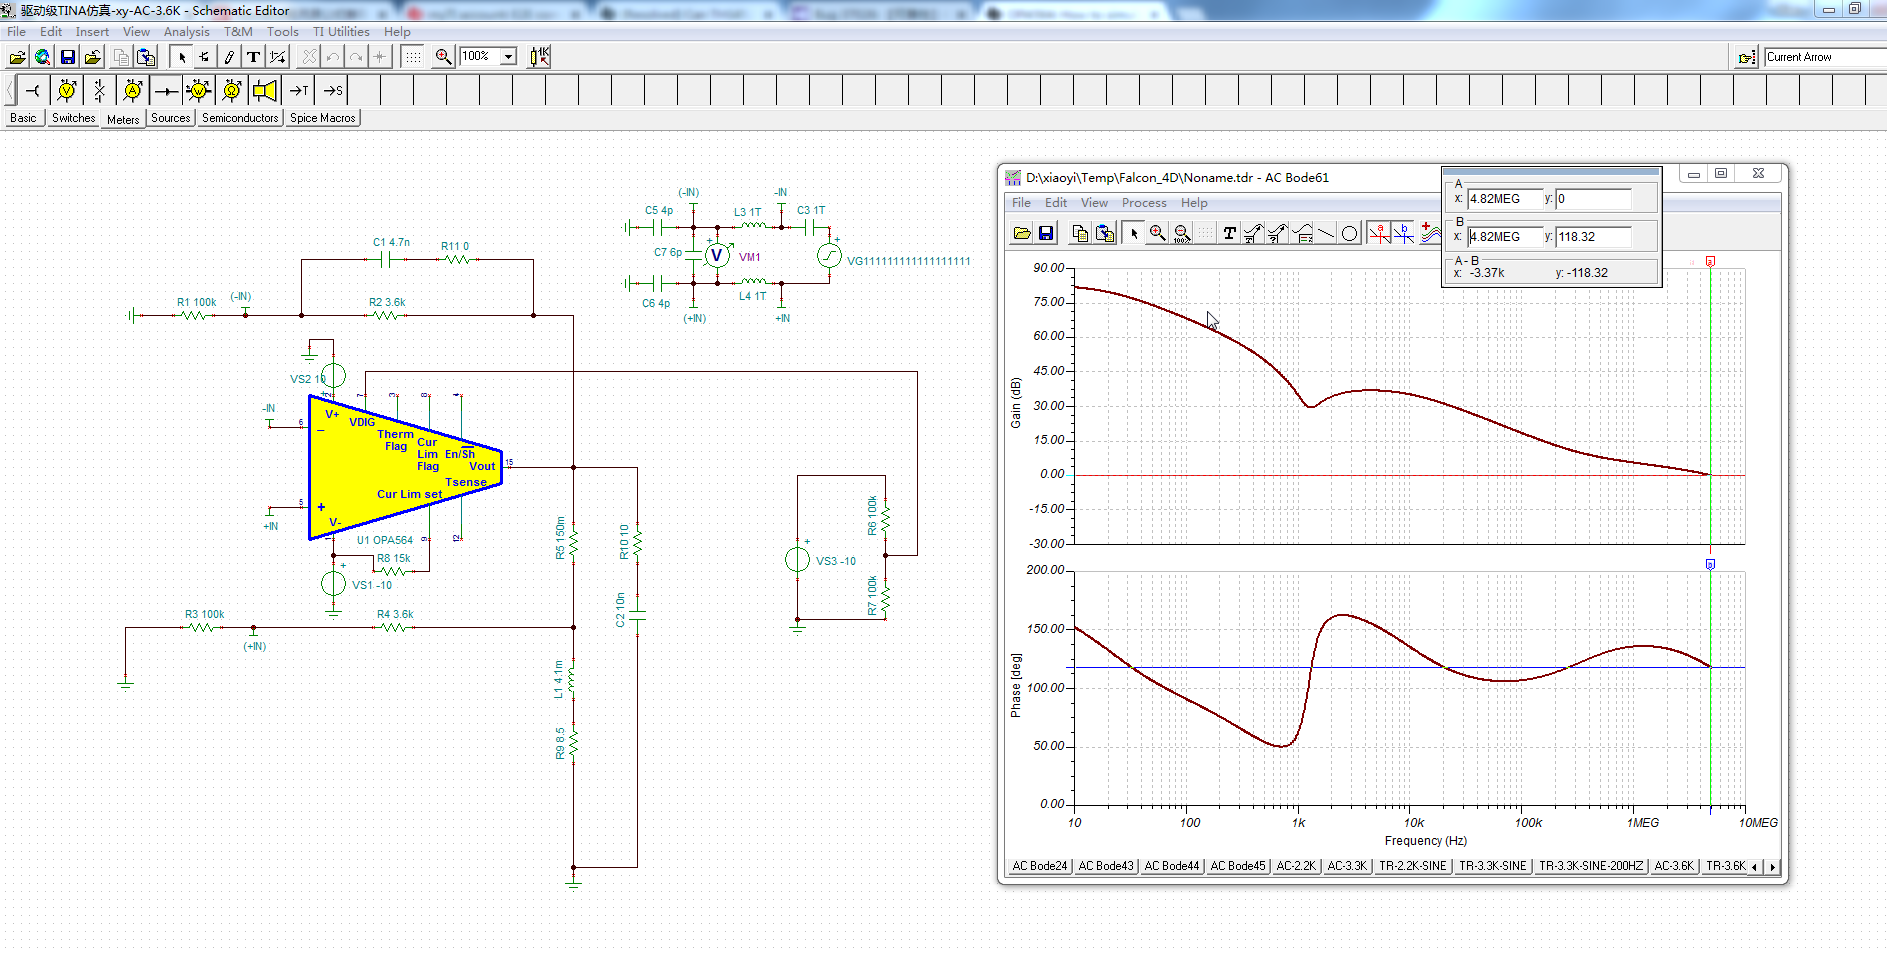Select the ohmmeter component icon
Screen dimensions: 1887x954
231,91
